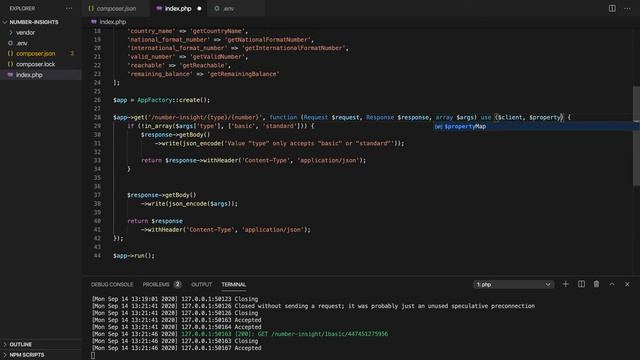The height and width of the screenshot is (360, 640).
Task: Click the 'getCountryName' string on line 18
Action: tap(218, 31)
